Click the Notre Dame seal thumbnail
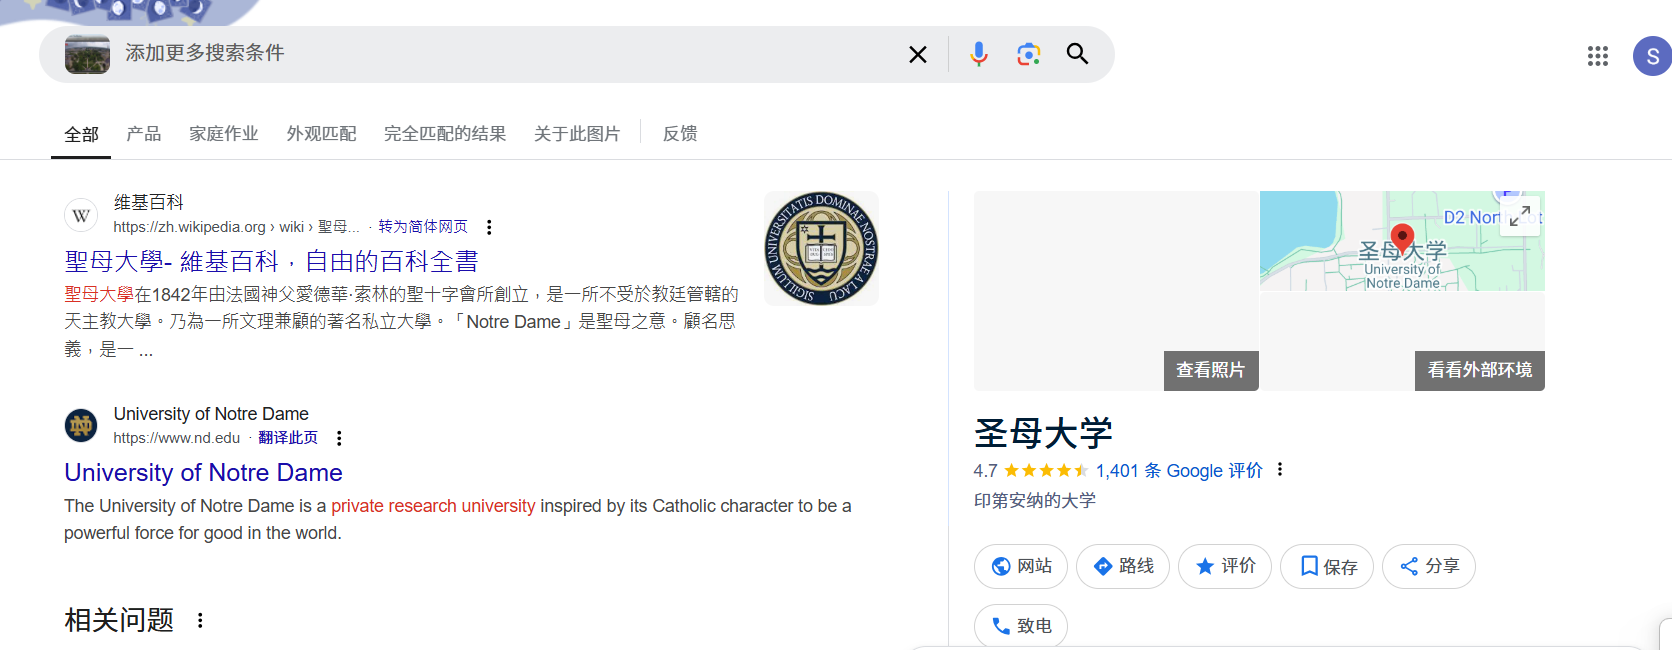Image resolution: width=1672 pixels, height=650 pixels. point(821,248)
